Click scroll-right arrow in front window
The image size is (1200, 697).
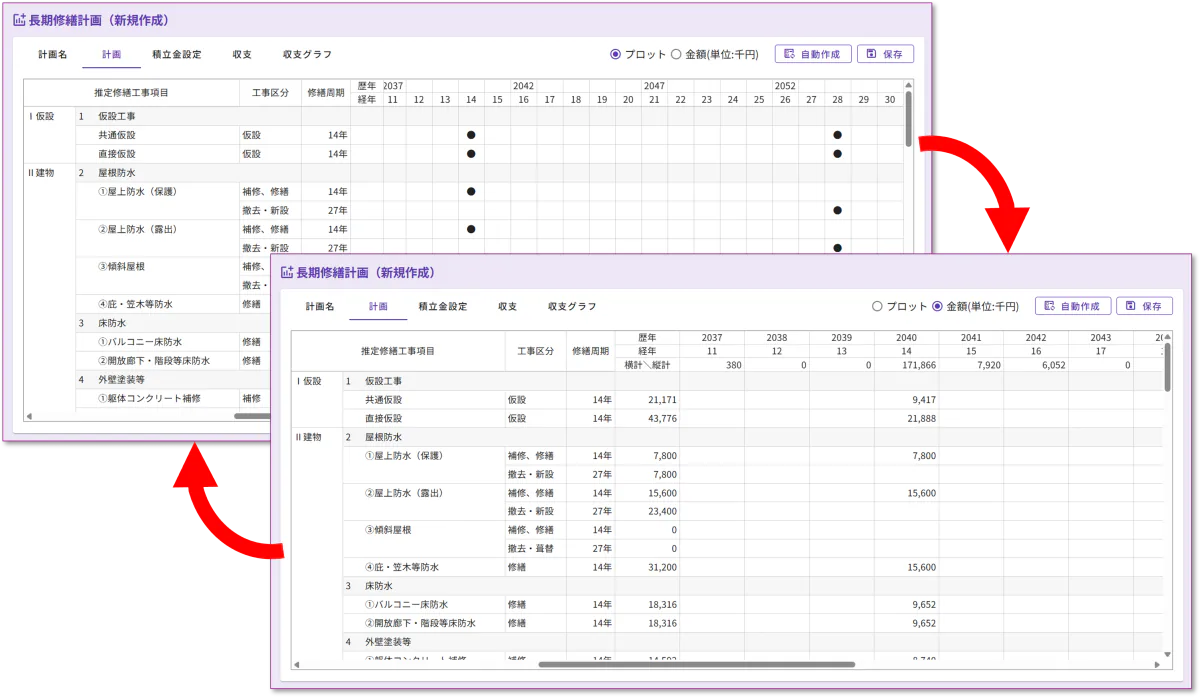point(1157,664)
